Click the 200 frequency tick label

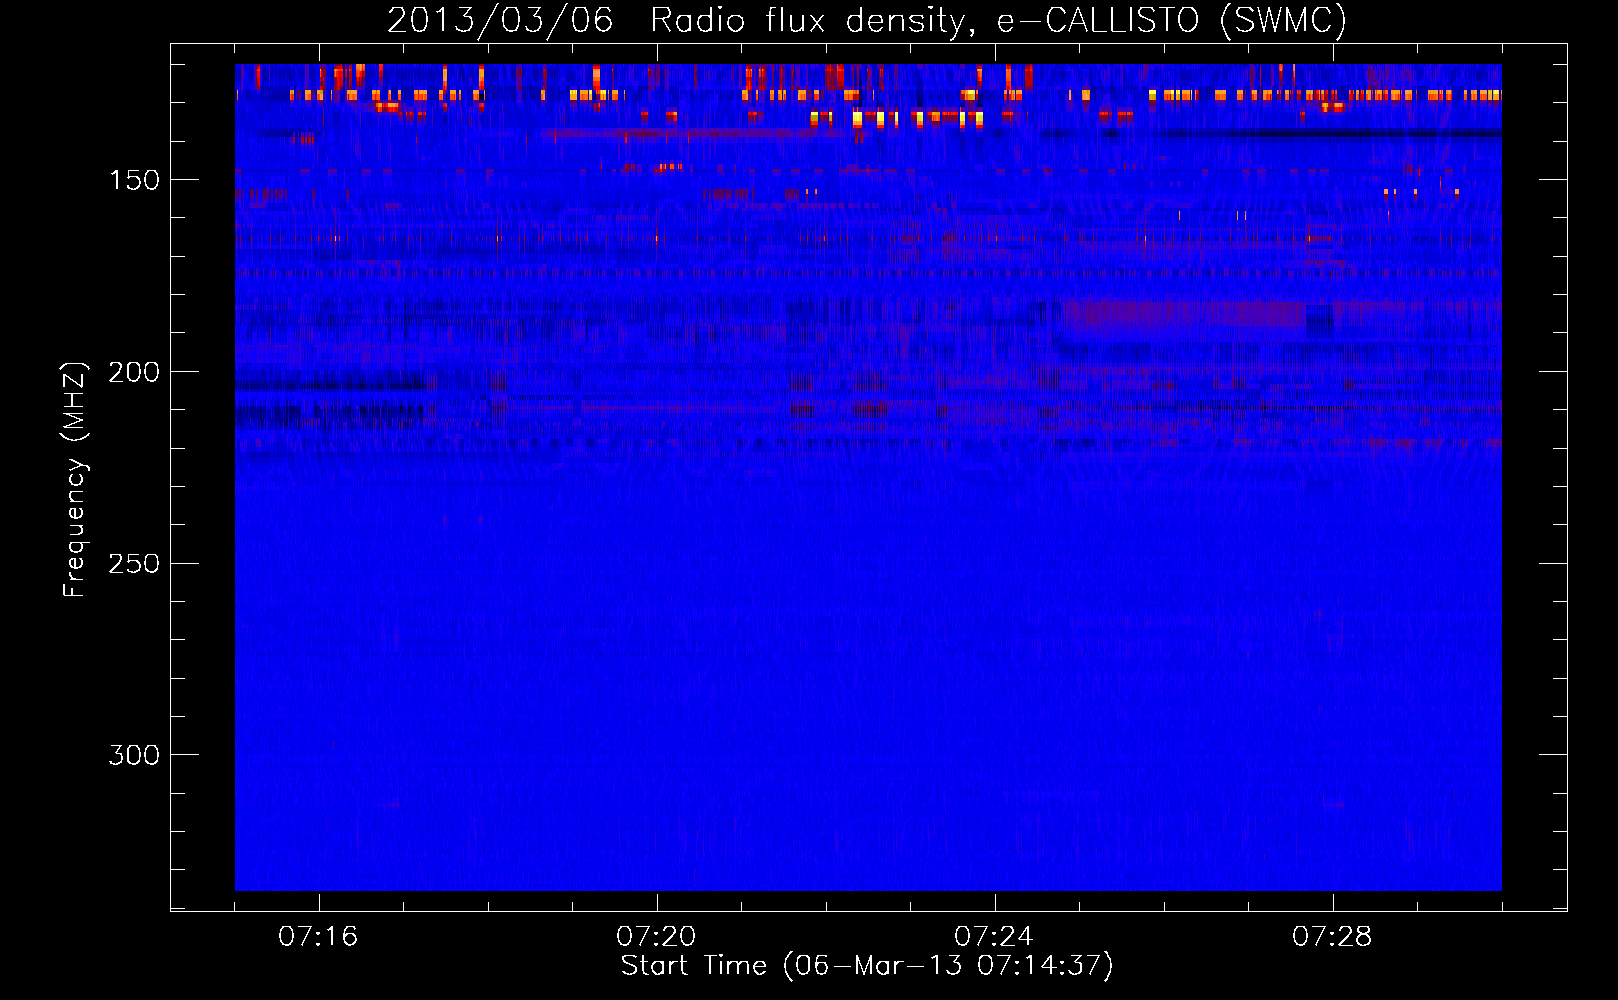(134, 373)
